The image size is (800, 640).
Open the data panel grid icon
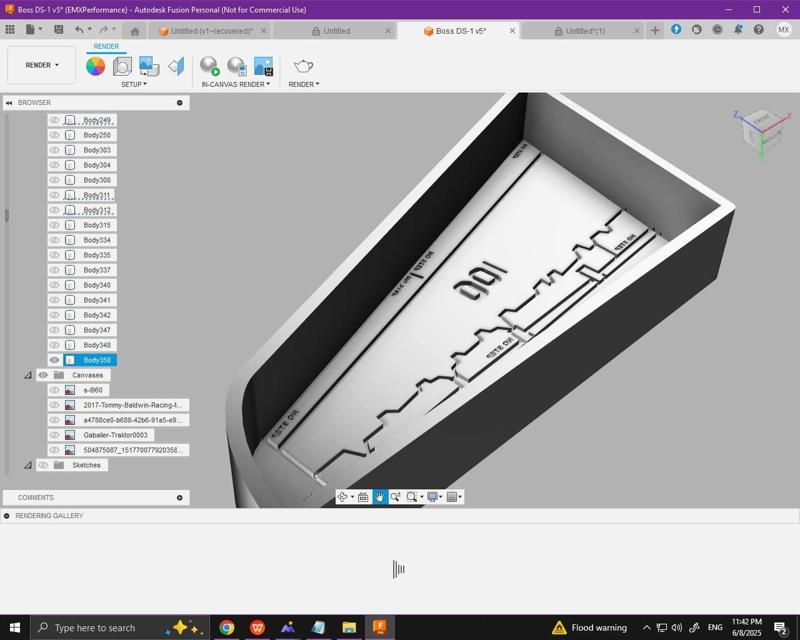[x=10, y=30]
